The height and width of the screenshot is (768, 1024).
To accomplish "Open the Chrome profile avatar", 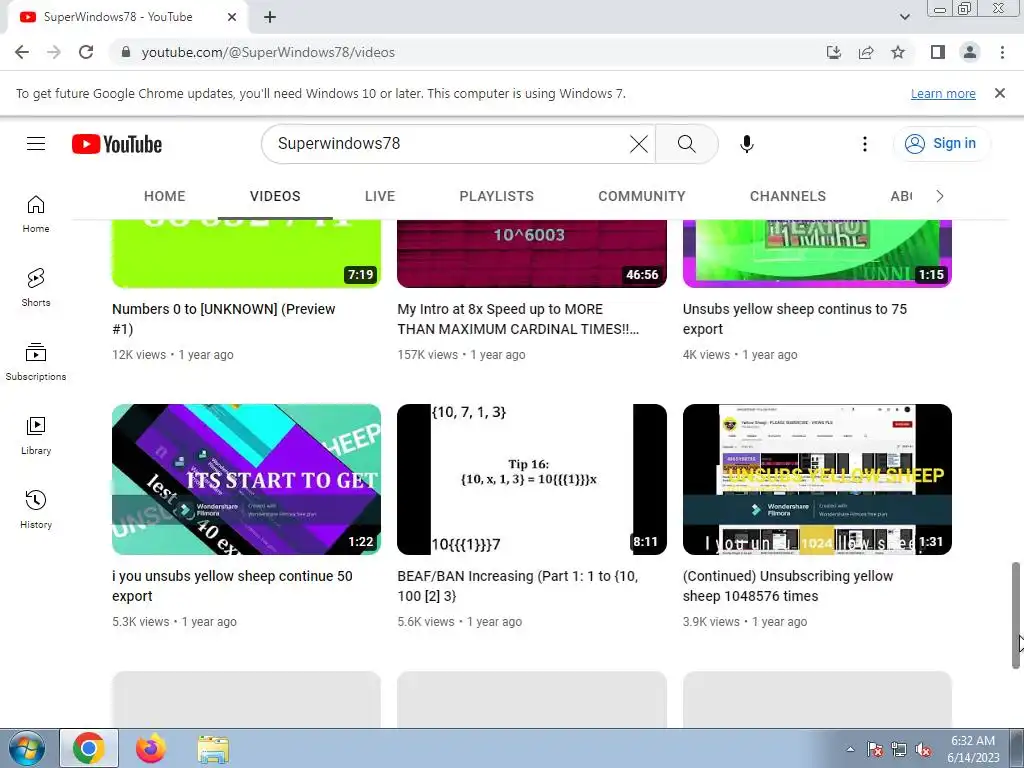I will [x=970, y=52].
